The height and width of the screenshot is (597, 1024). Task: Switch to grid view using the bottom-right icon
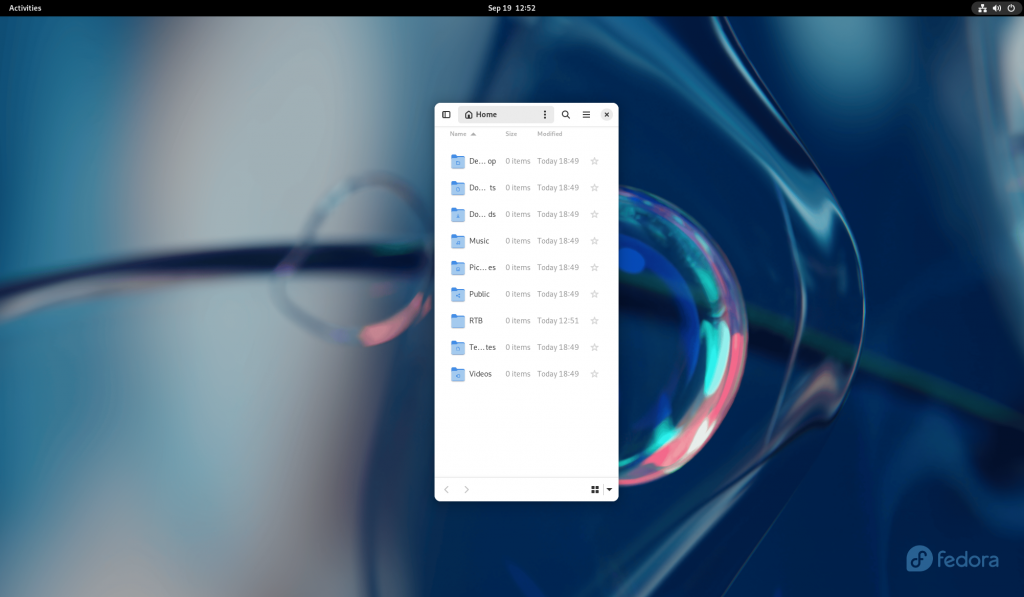pos(595,489)
